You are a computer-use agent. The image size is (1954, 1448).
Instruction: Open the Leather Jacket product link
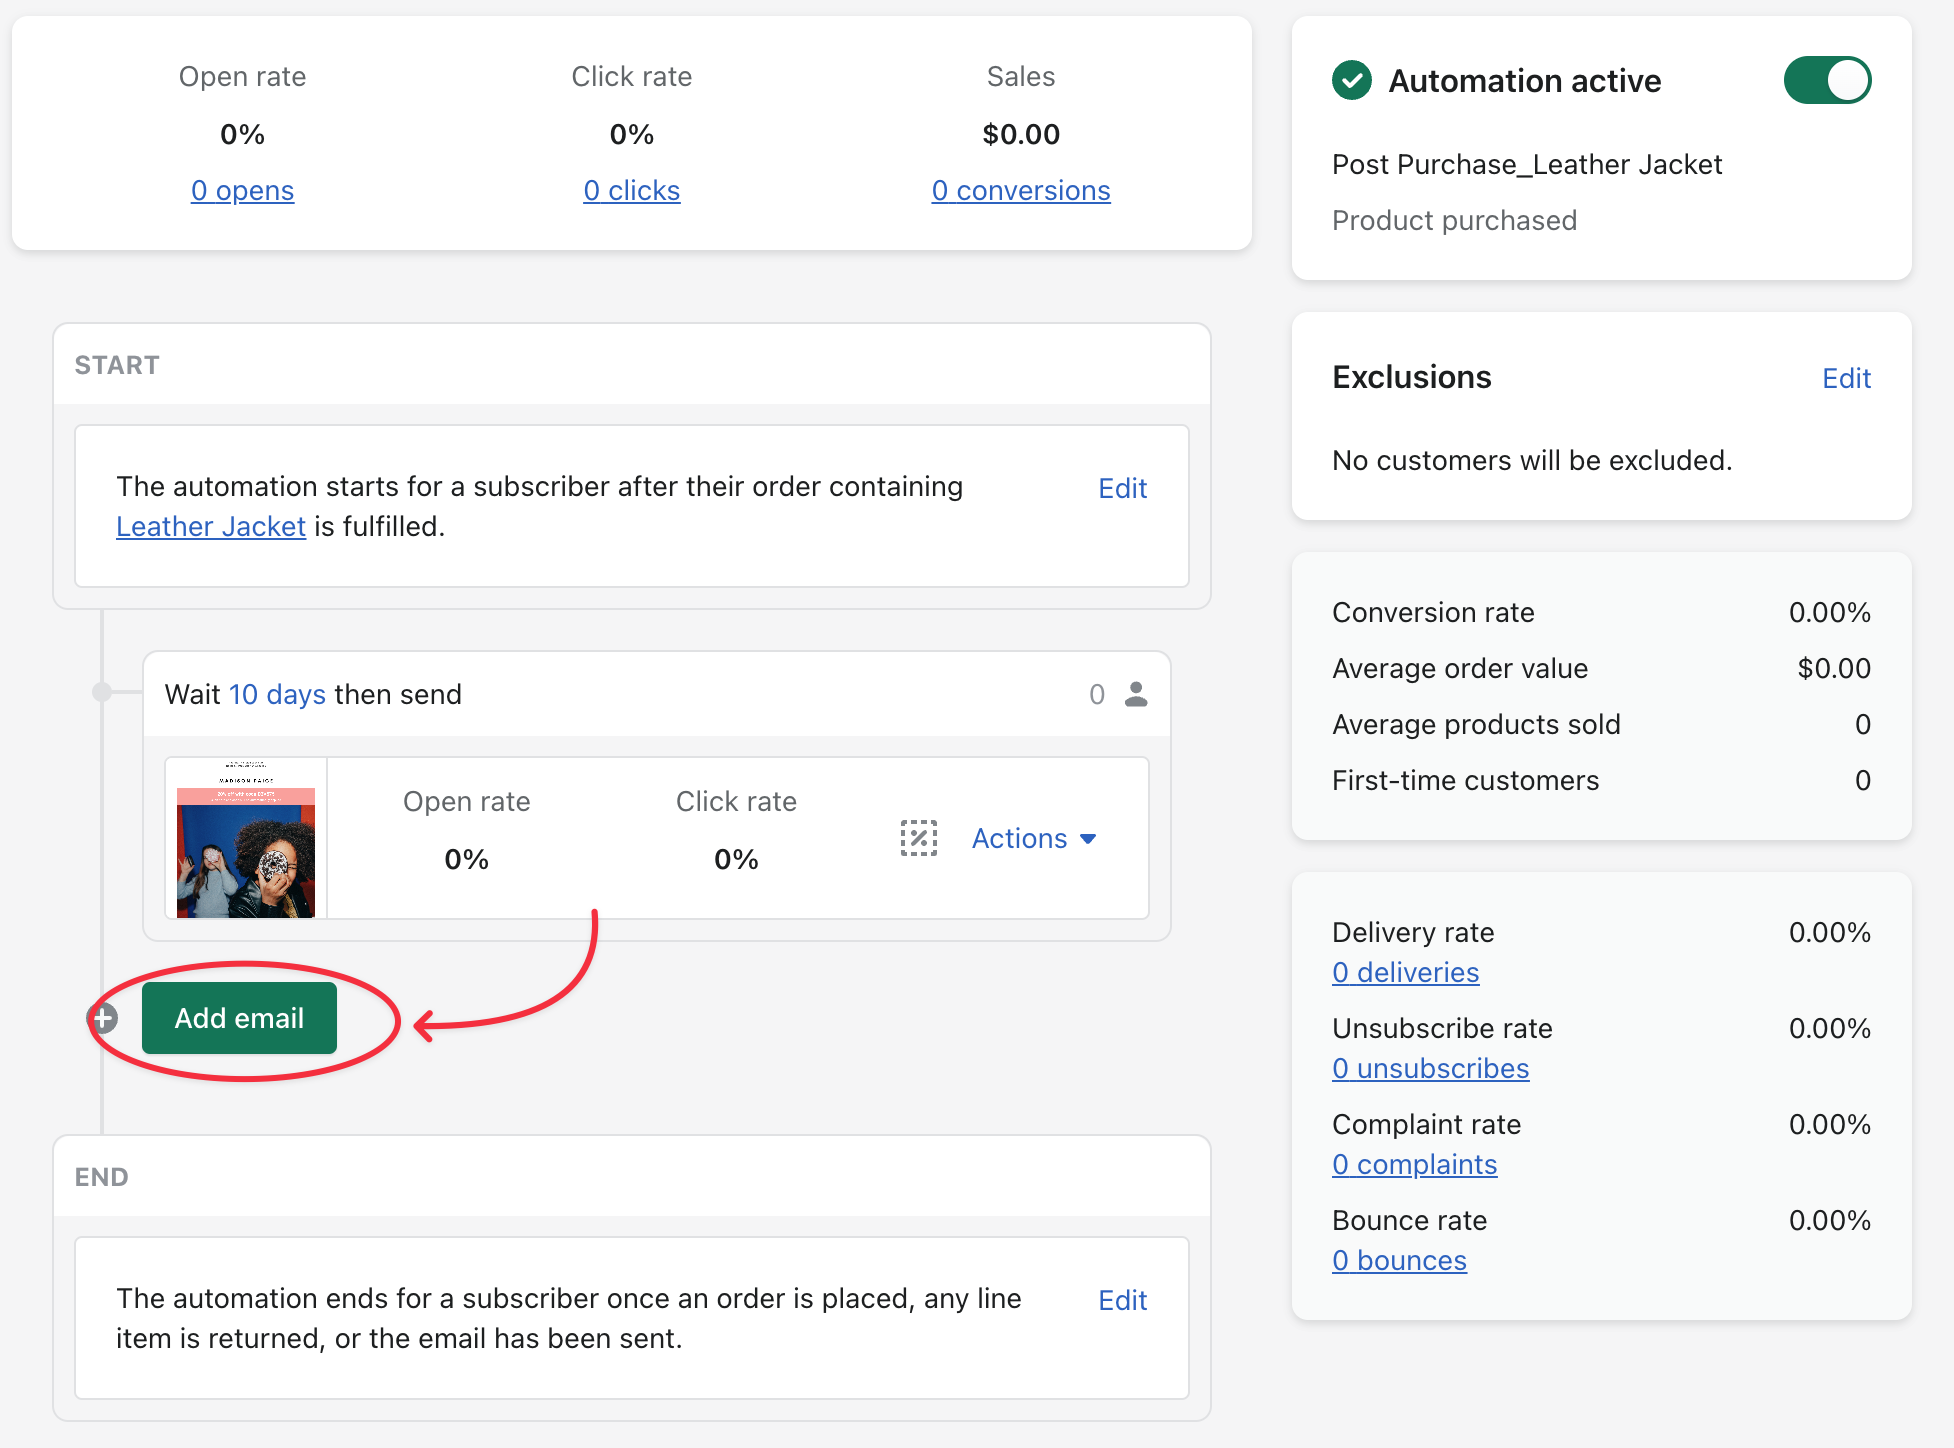click(x=210, y=526)
